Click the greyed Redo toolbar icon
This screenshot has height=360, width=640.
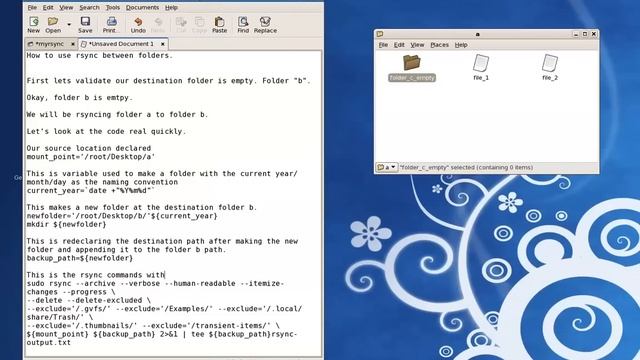tap(158, 24)
